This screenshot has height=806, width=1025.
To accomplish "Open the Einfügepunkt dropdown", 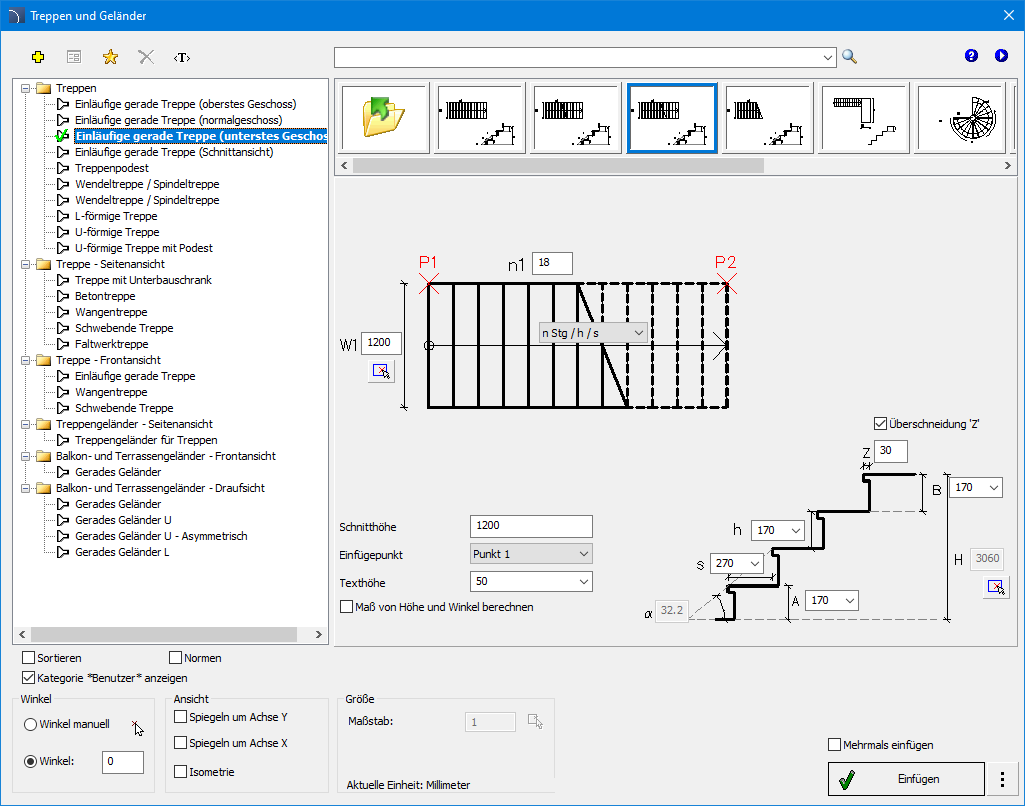I will 531,554.
